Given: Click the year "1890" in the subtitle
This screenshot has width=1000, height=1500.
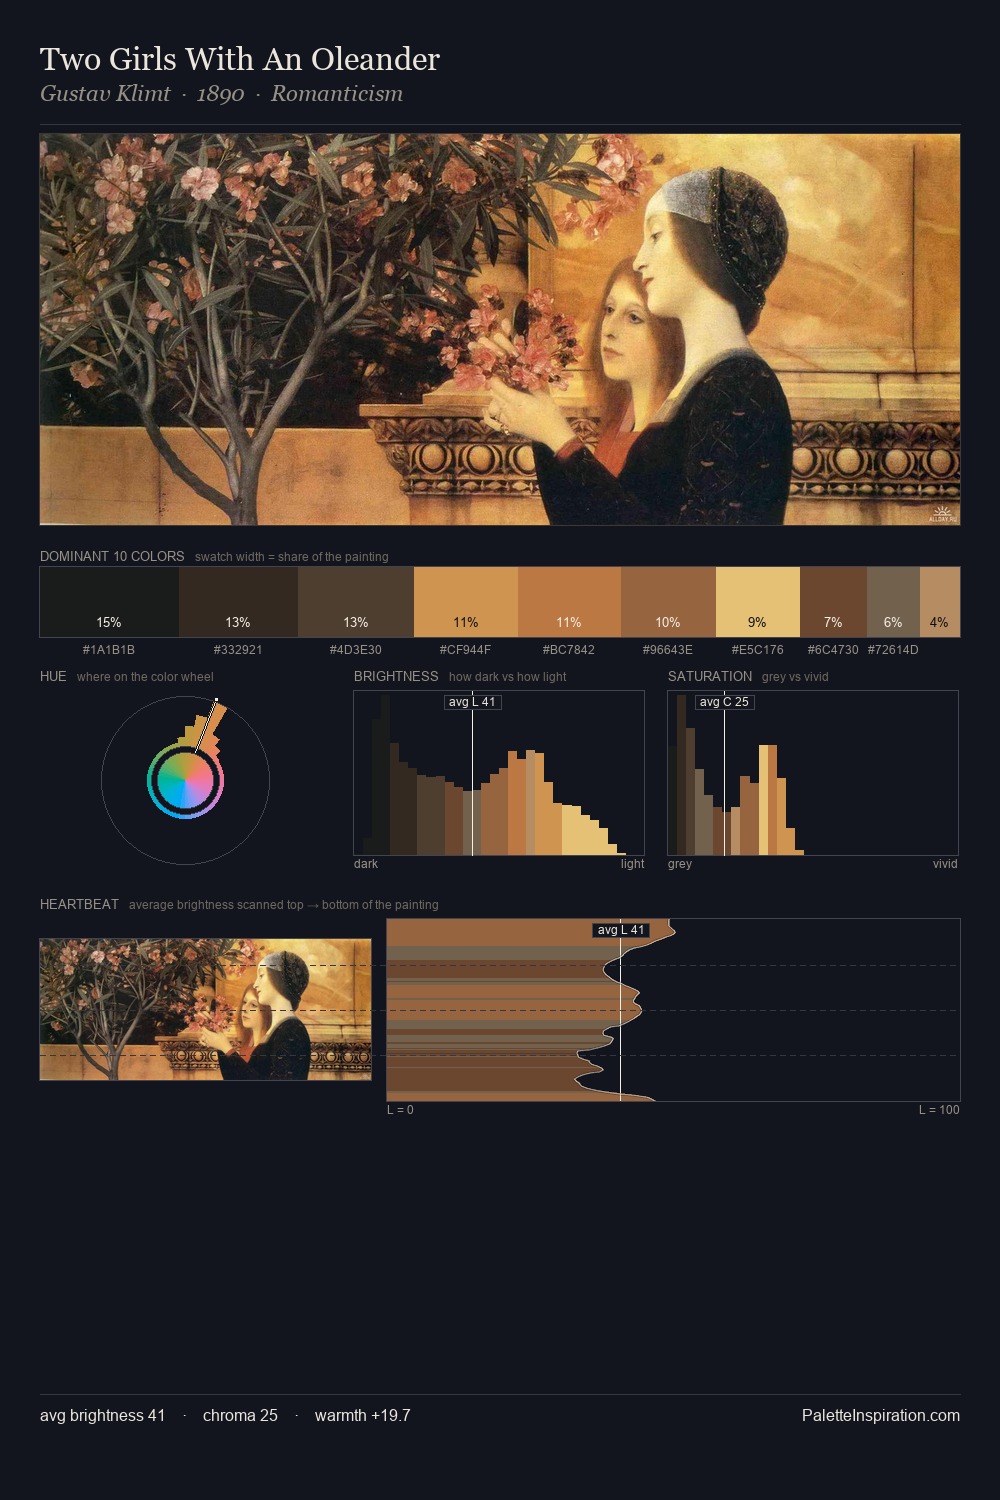Looking at the screenshot, I should (220, 94).
